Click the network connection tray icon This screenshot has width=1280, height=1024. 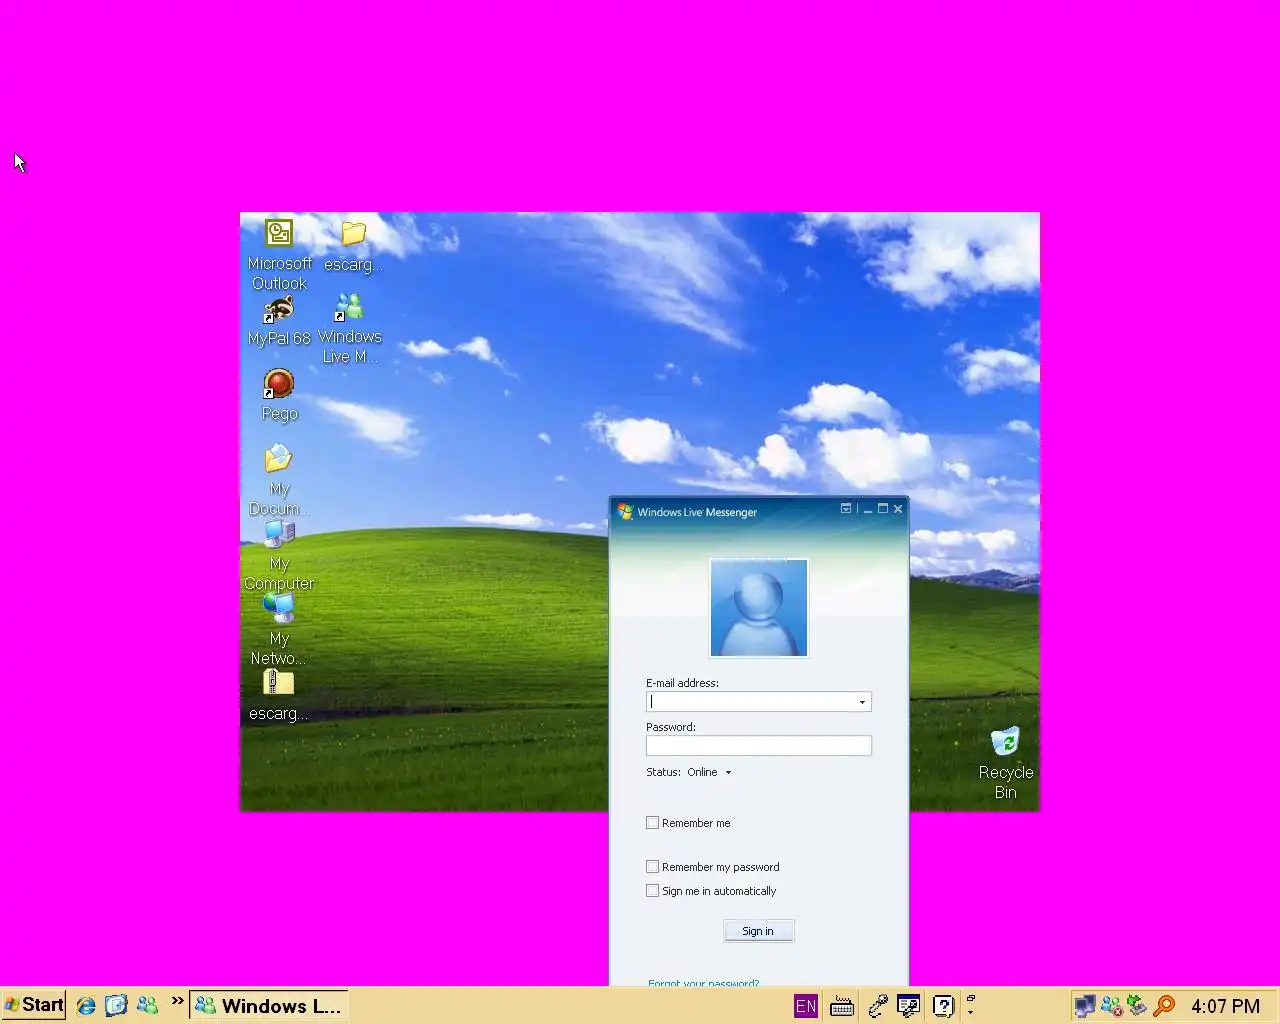[1085, 1006]
